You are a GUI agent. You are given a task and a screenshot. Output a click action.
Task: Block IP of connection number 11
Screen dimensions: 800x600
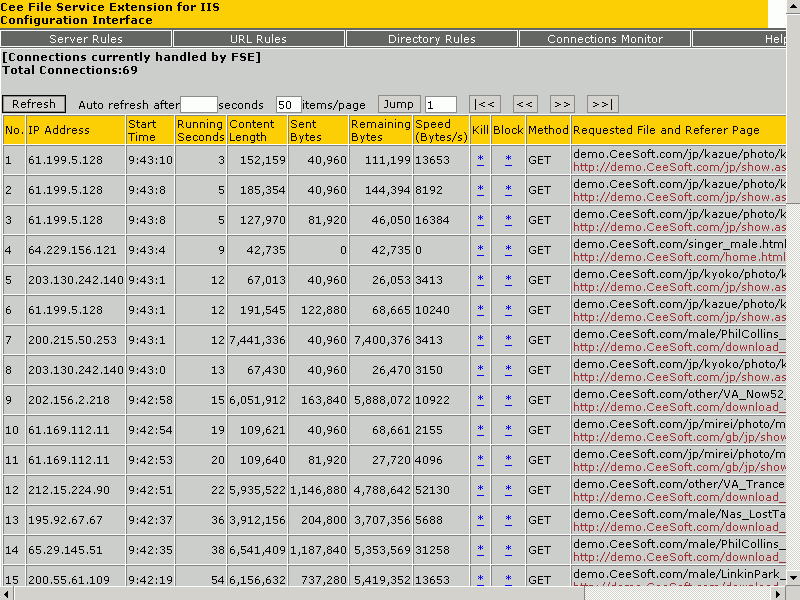(508, 460)
